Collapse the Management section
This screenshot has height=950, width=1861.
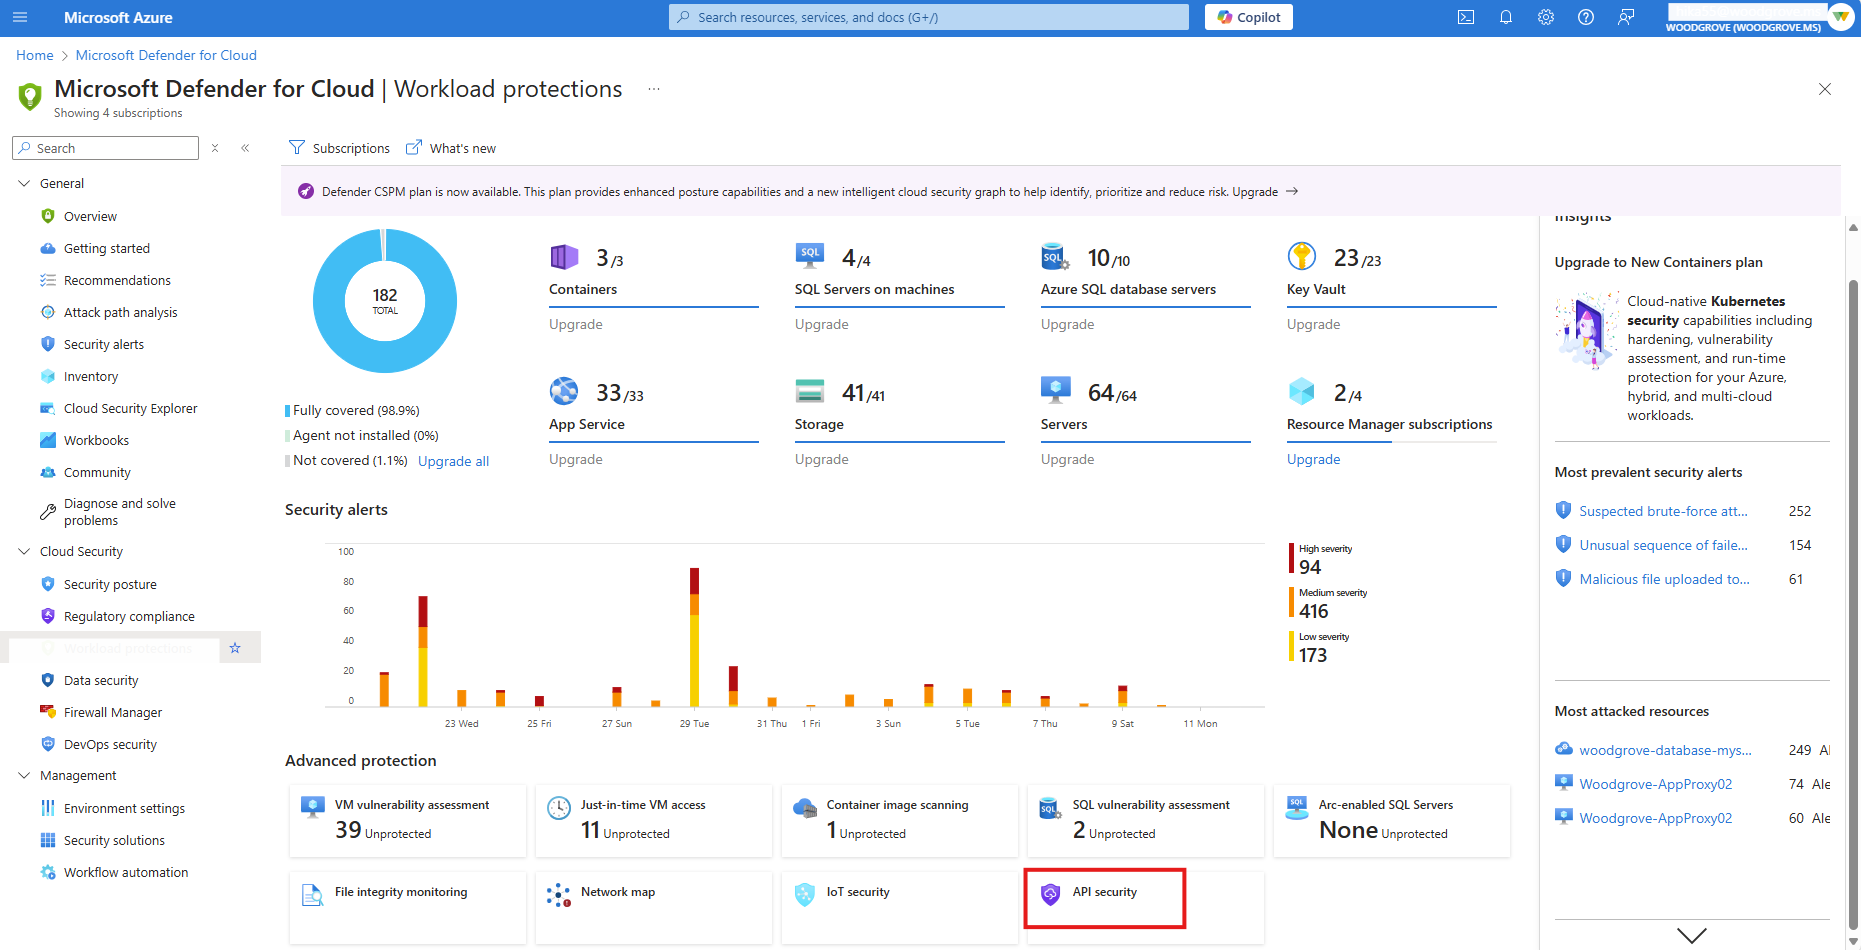coord(25,775)
